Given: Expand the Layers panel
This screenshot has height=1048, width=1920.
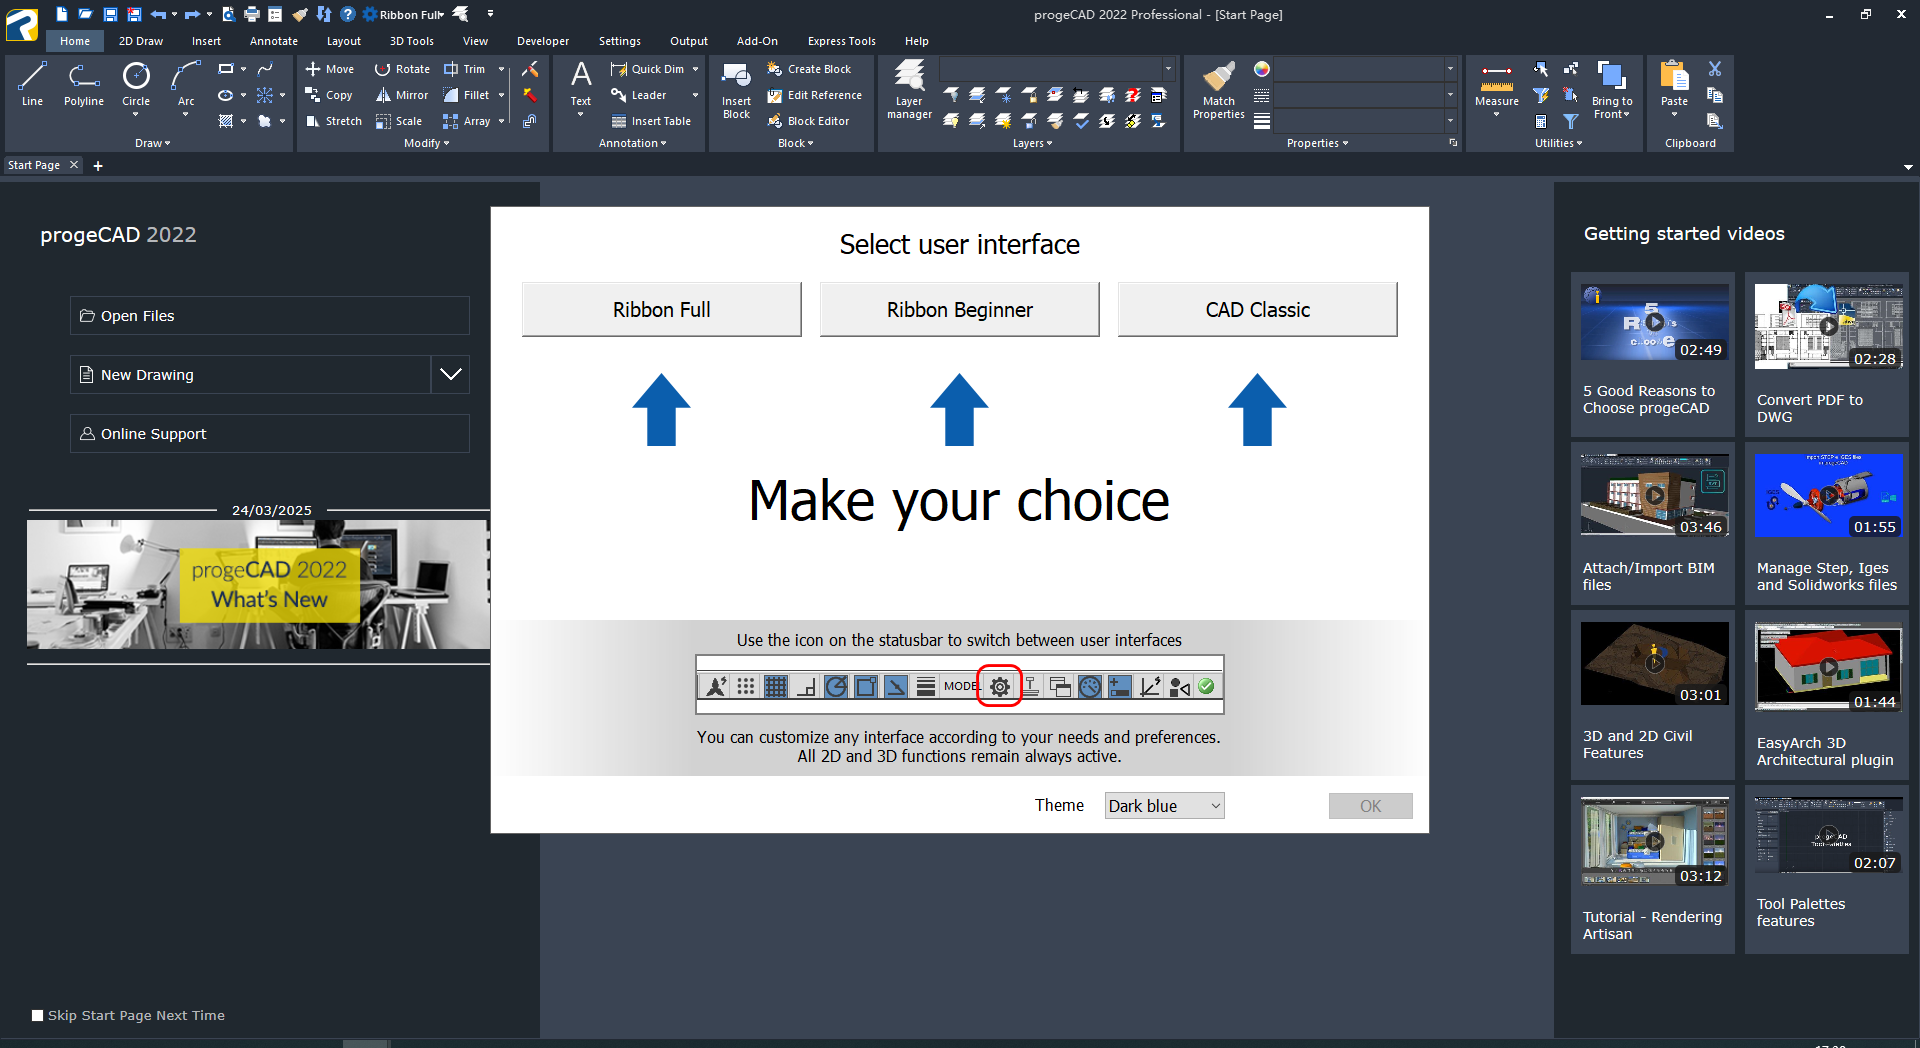Looking at the screenshot, I should coord(1033,143).
